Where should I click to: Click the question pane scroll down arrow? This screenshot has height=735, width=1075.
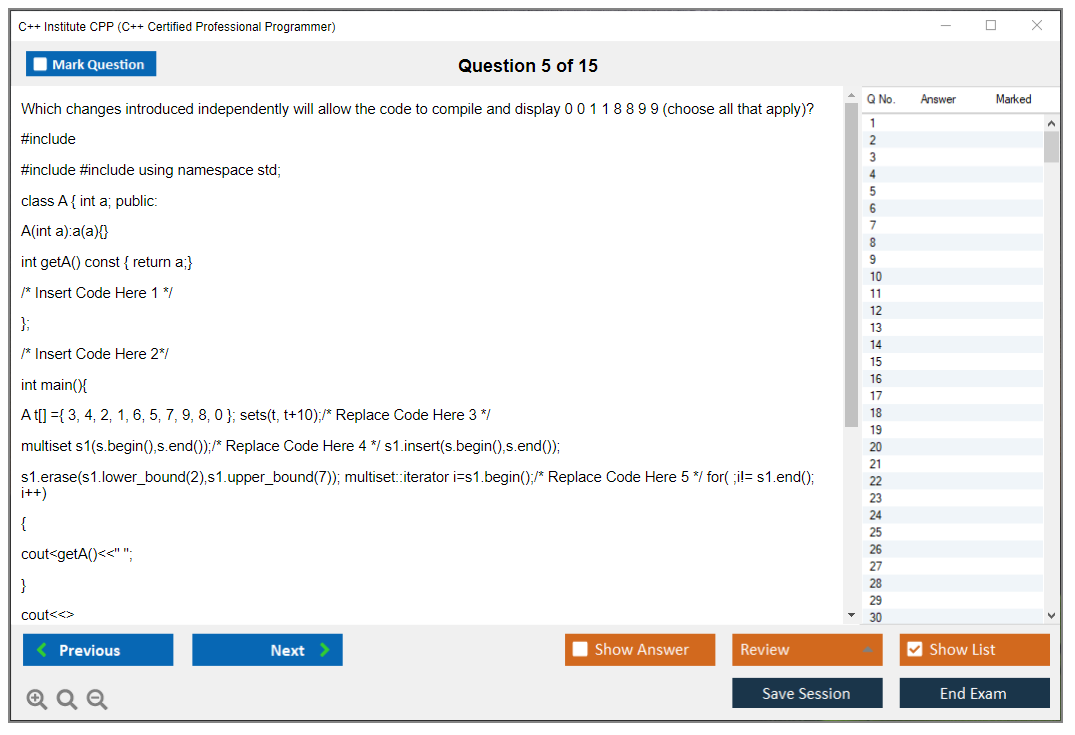coord(851,615)
